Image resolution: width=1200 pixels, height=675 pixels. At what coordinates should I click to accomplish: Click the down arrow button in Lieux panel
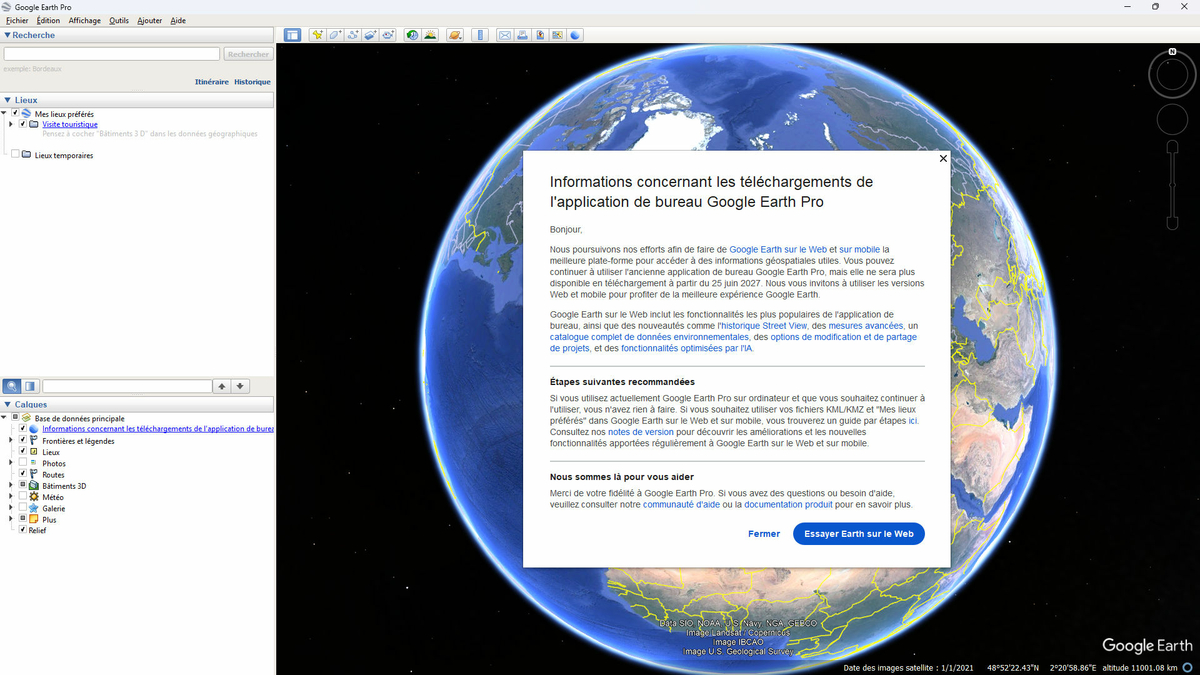coord(240,386)
